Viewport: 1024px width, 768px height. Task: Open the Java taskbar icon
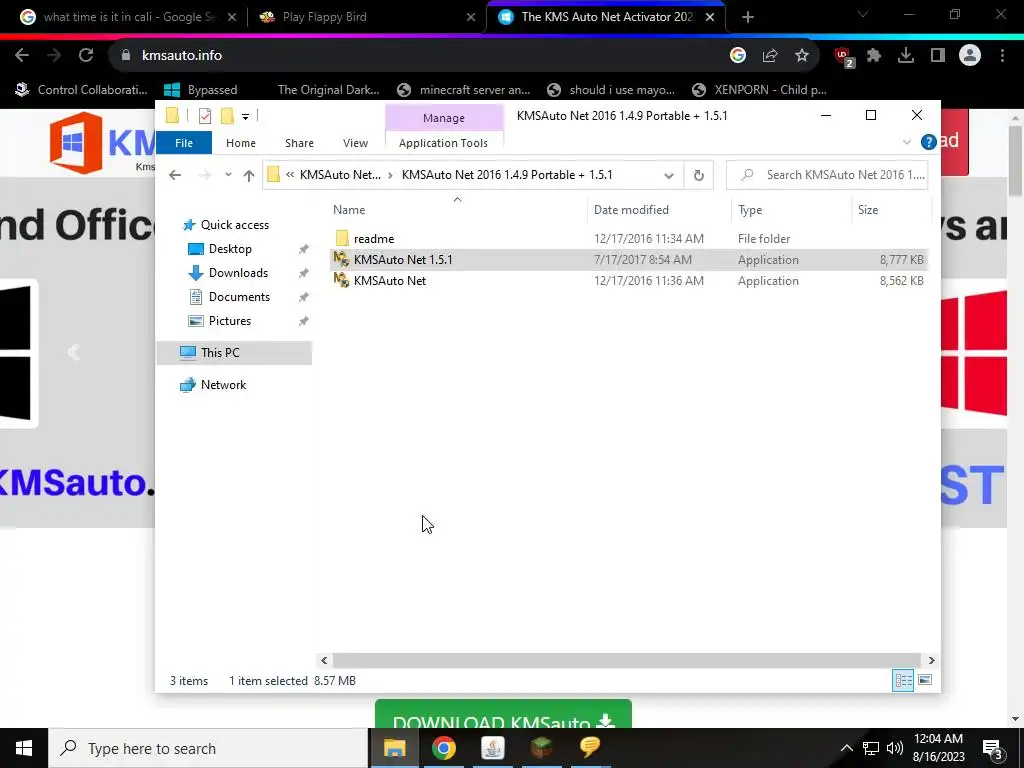pyautogui.click(x=492, y=748)
